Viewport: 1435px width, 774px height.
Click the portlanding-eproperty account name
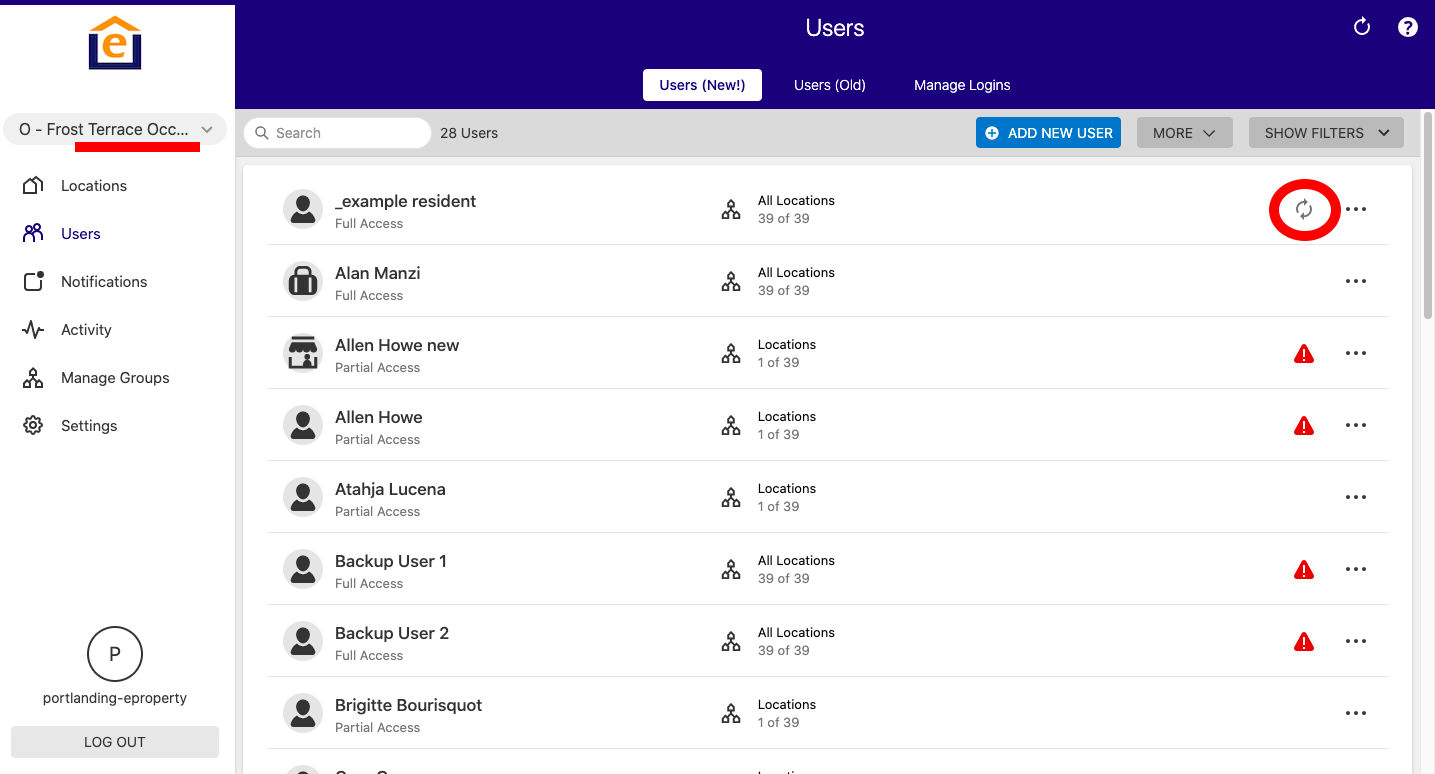coord(115,698)
